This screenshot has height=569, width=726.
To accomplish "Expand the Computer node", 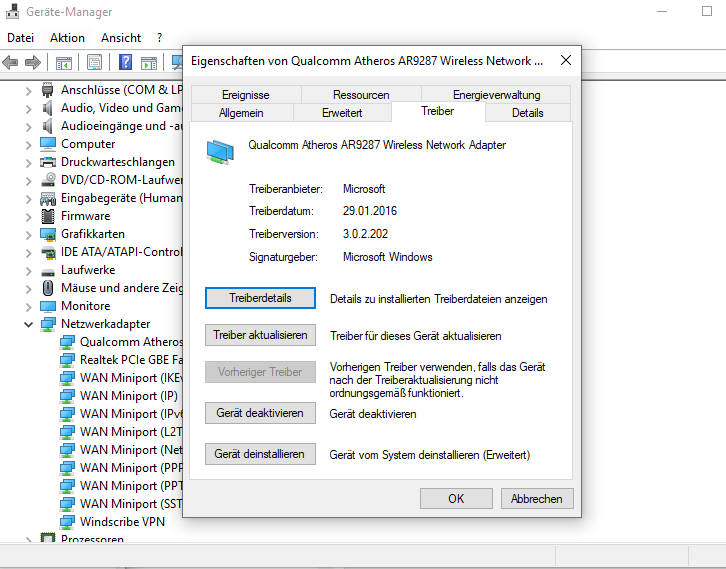I will pos(28,144).
